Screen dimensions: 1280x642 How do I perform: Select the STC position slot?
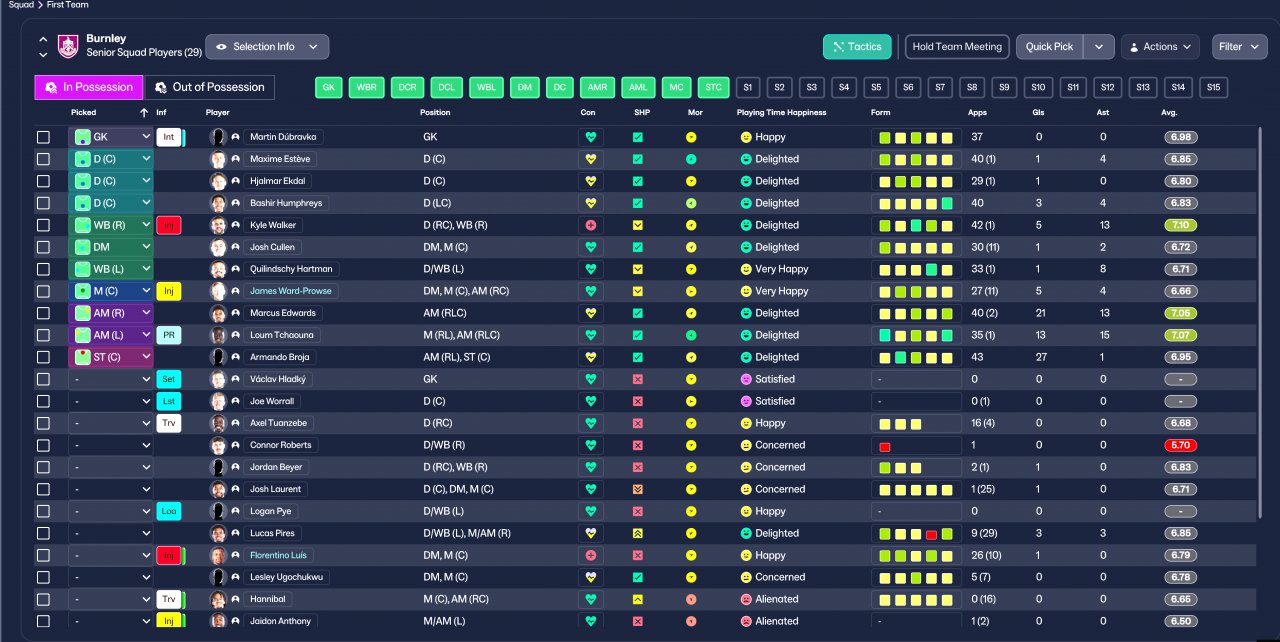[x=713, y=87]
